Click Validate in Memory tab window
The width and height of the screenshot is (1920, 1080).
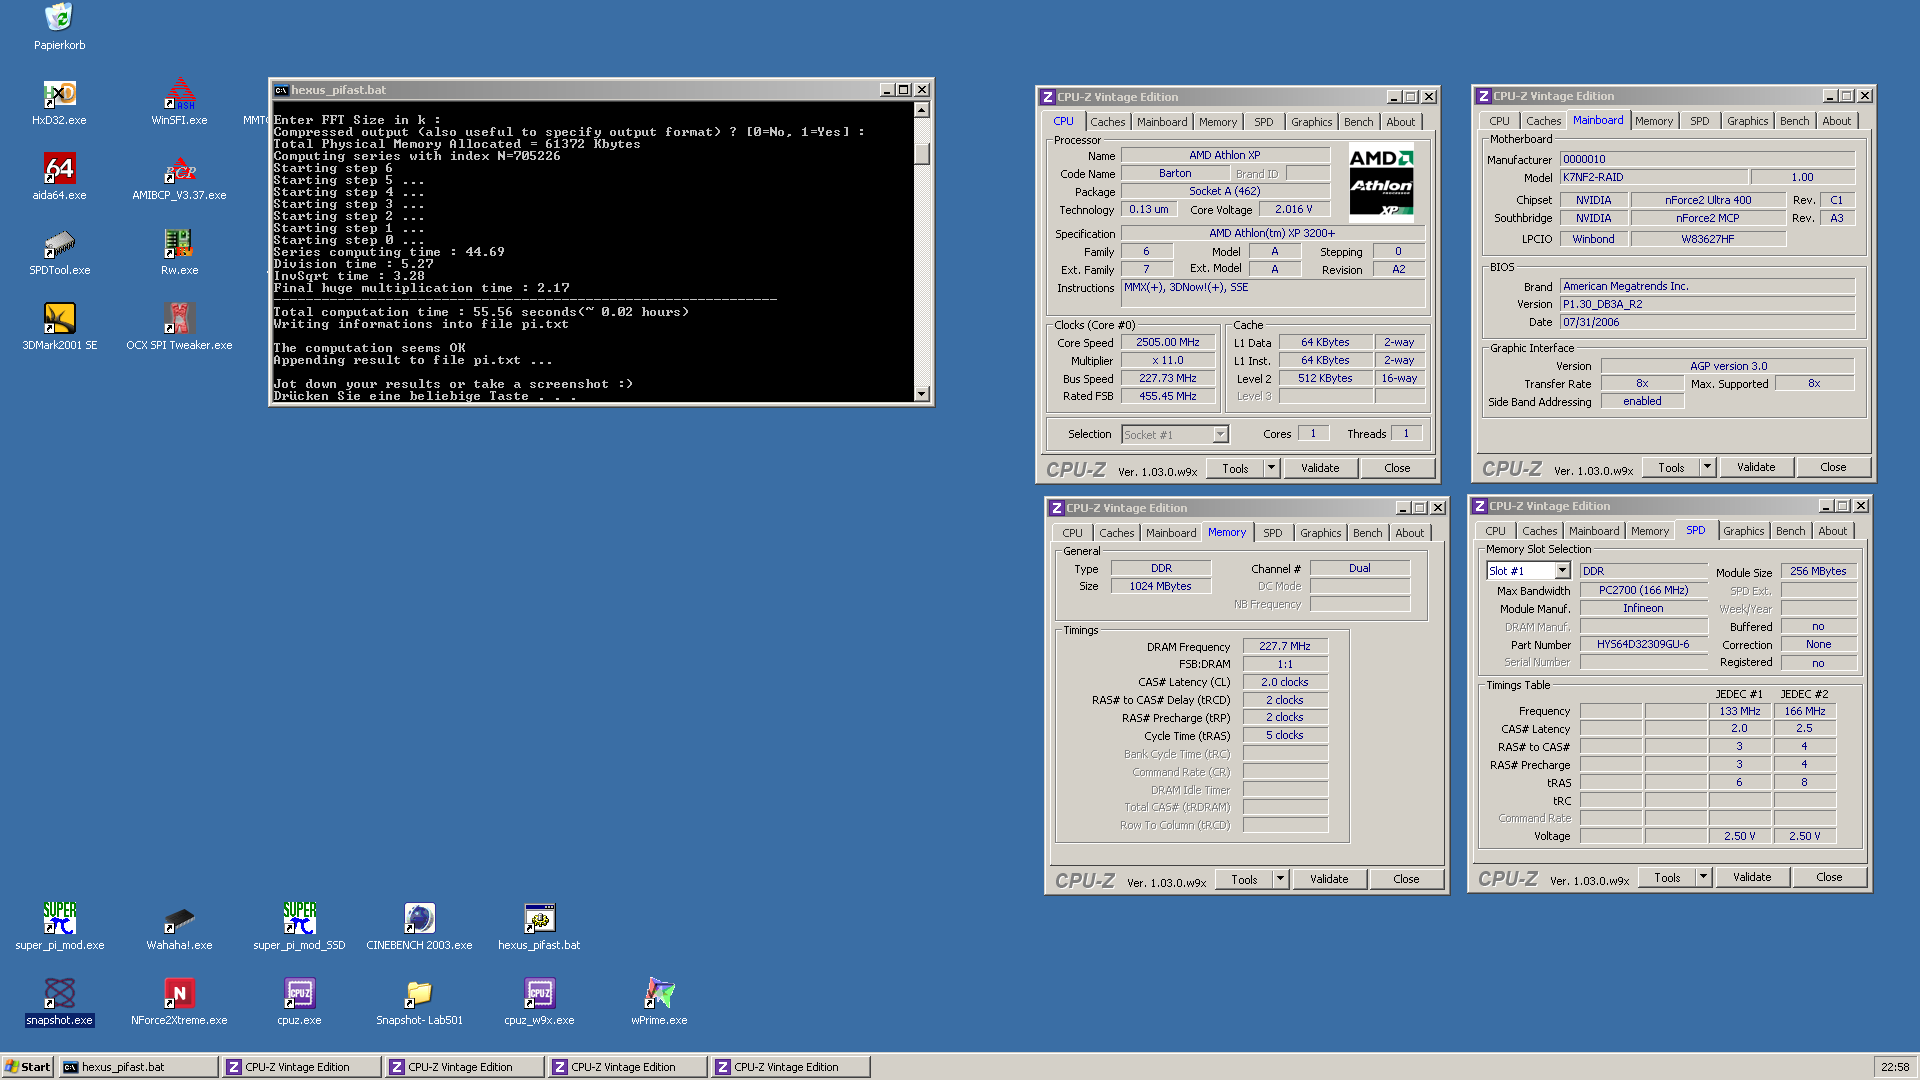click(1329, 879)
